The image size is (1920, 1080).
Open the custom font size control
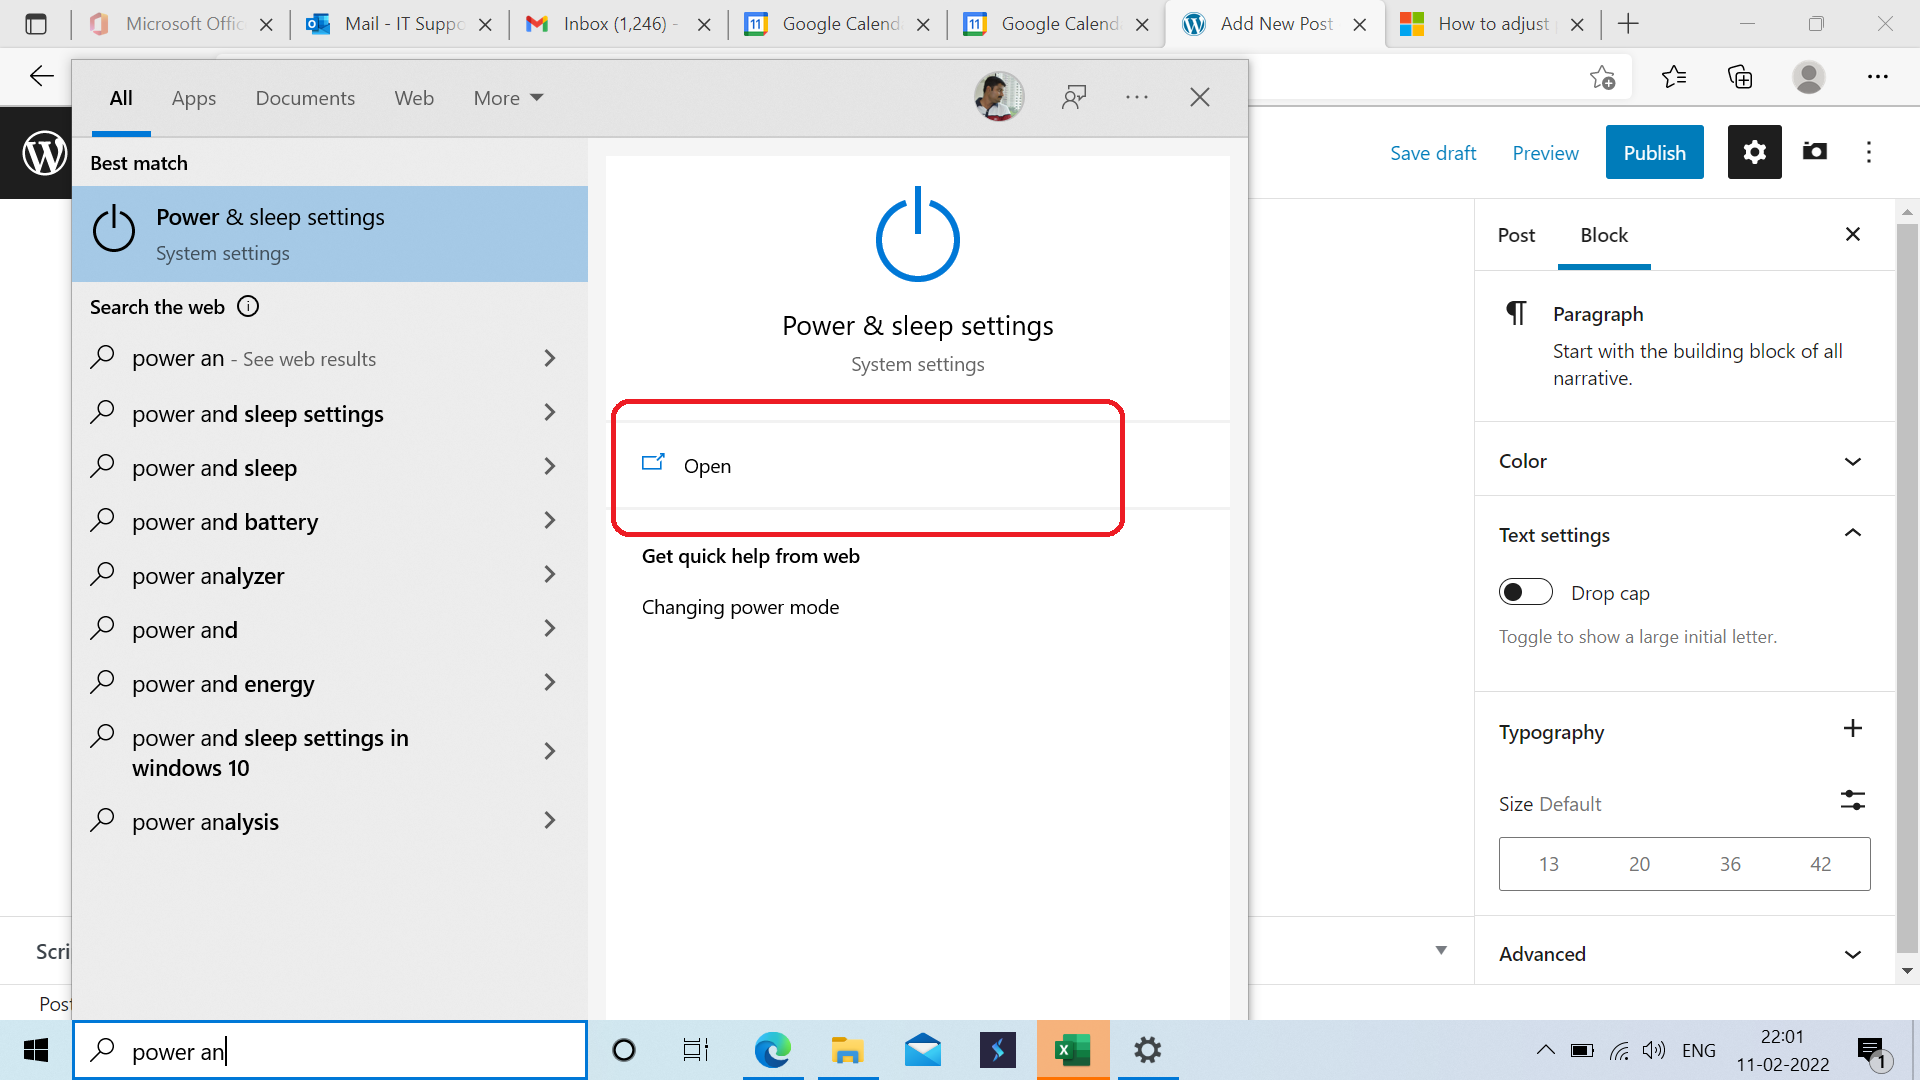(x=1853, y=800)
